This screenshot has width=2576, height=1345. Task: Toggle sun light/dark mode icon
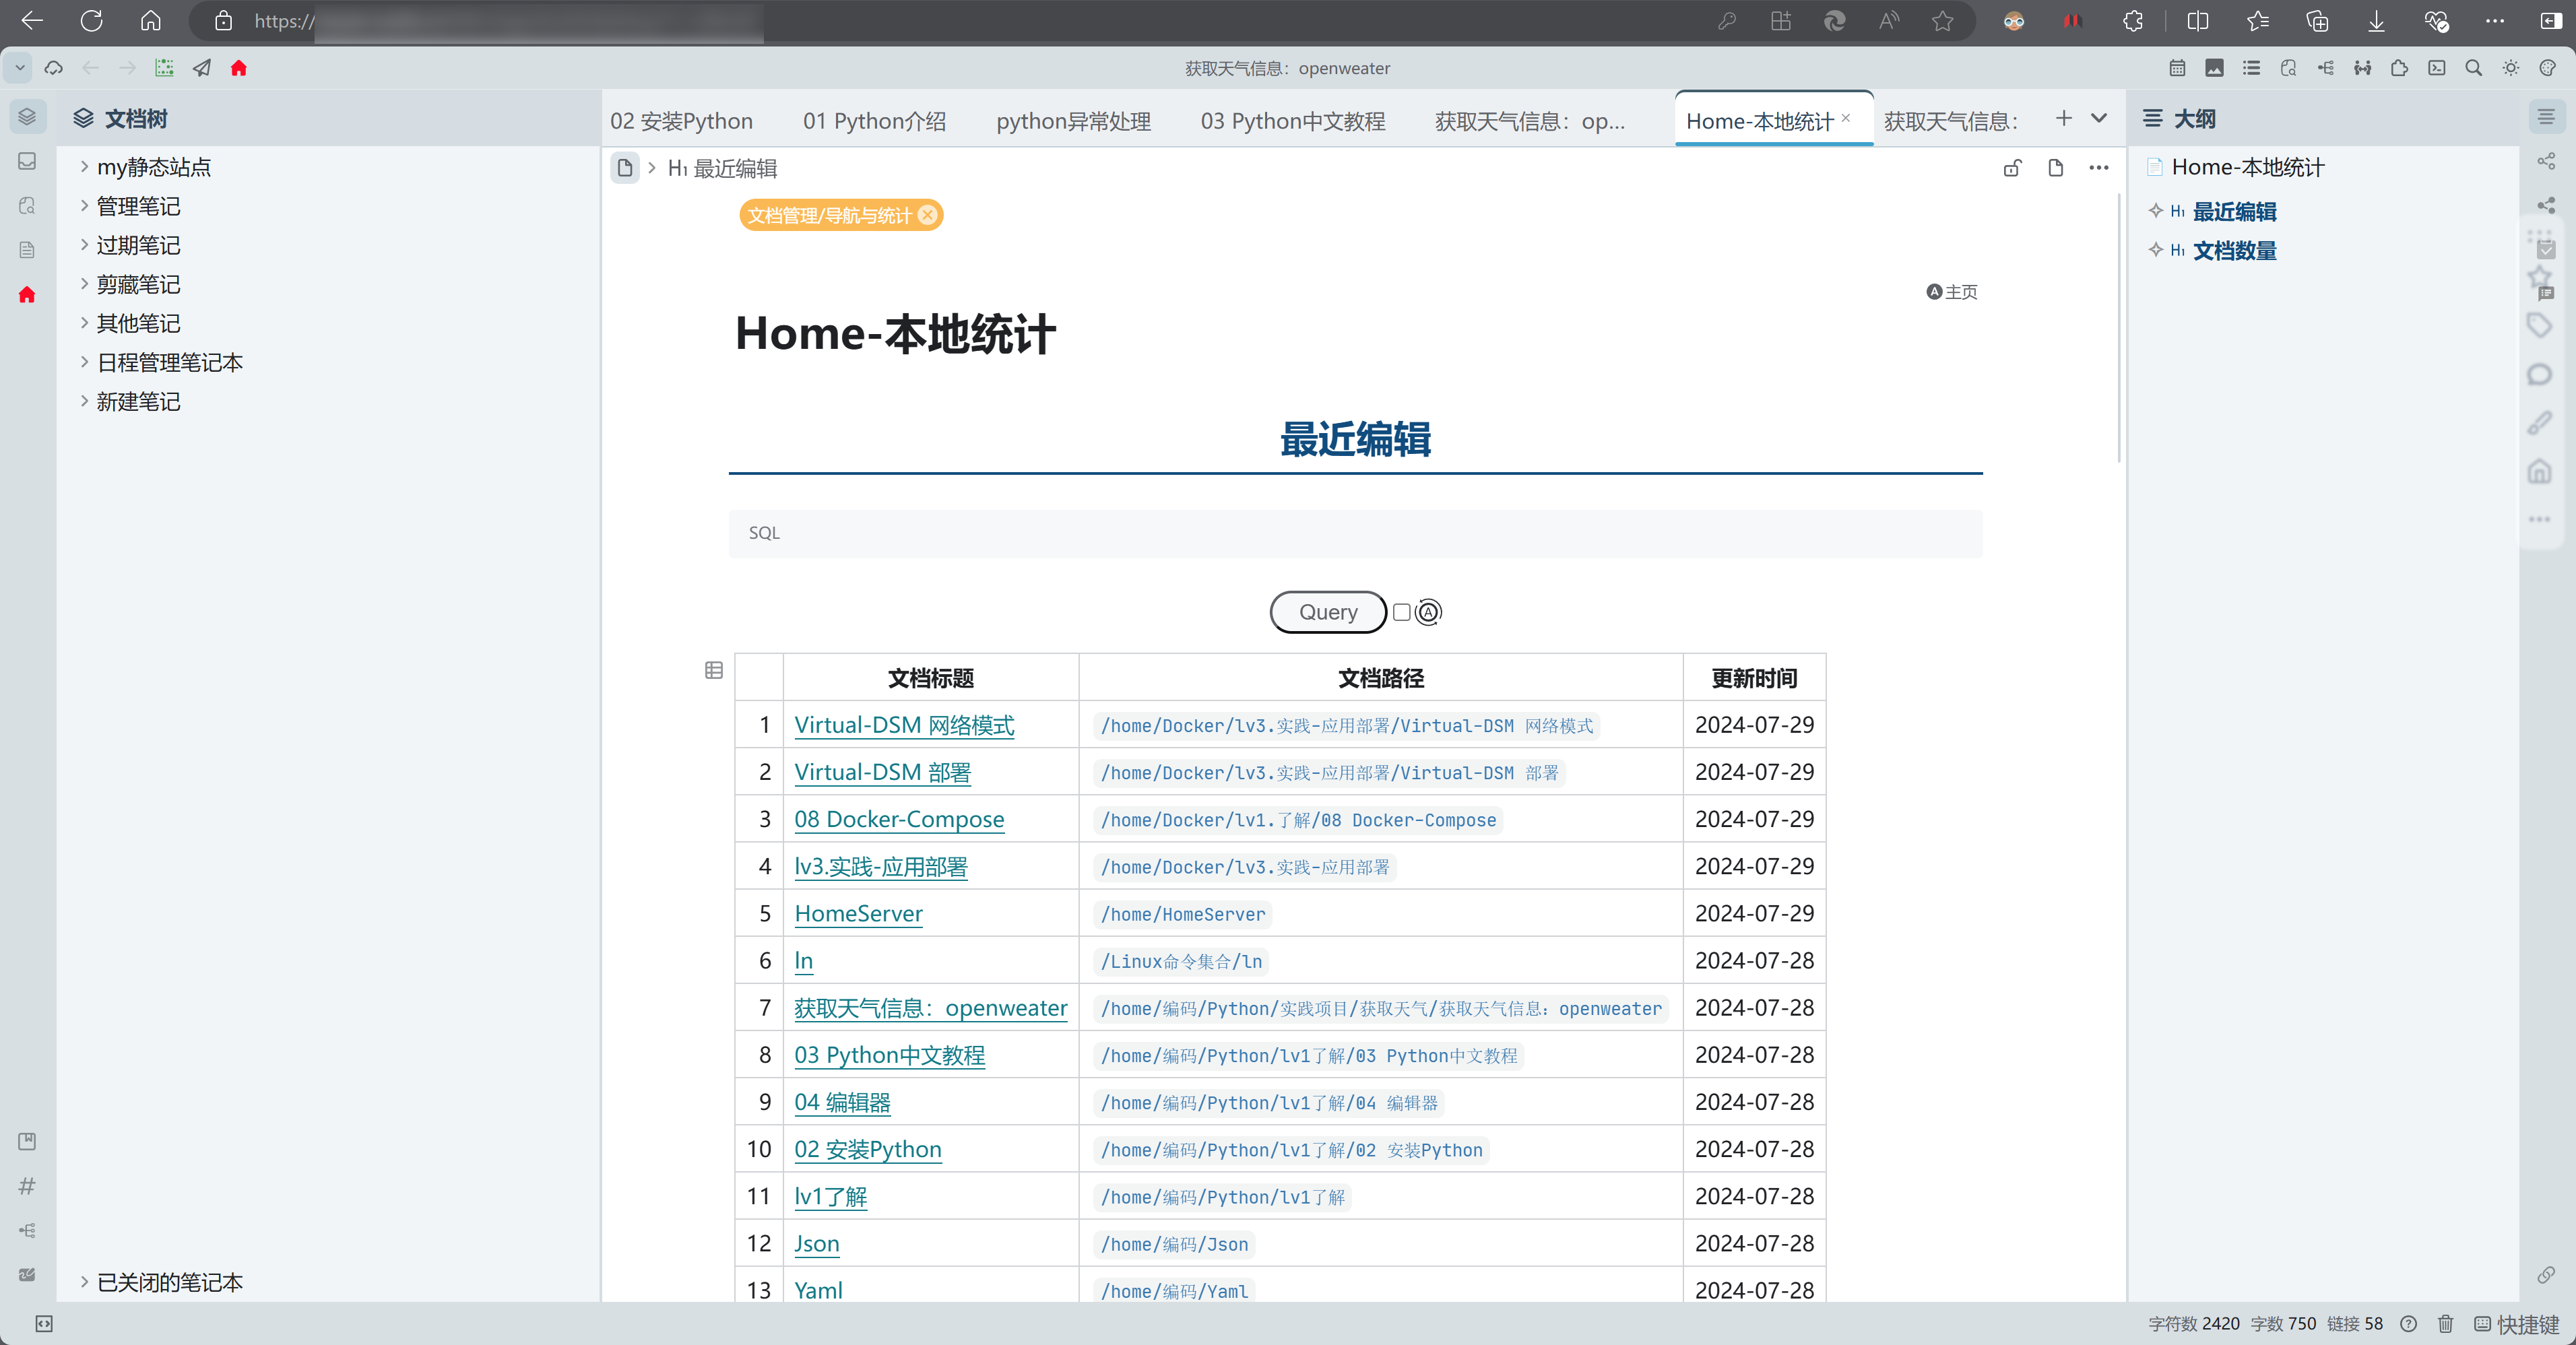[x=2510, y=68]
